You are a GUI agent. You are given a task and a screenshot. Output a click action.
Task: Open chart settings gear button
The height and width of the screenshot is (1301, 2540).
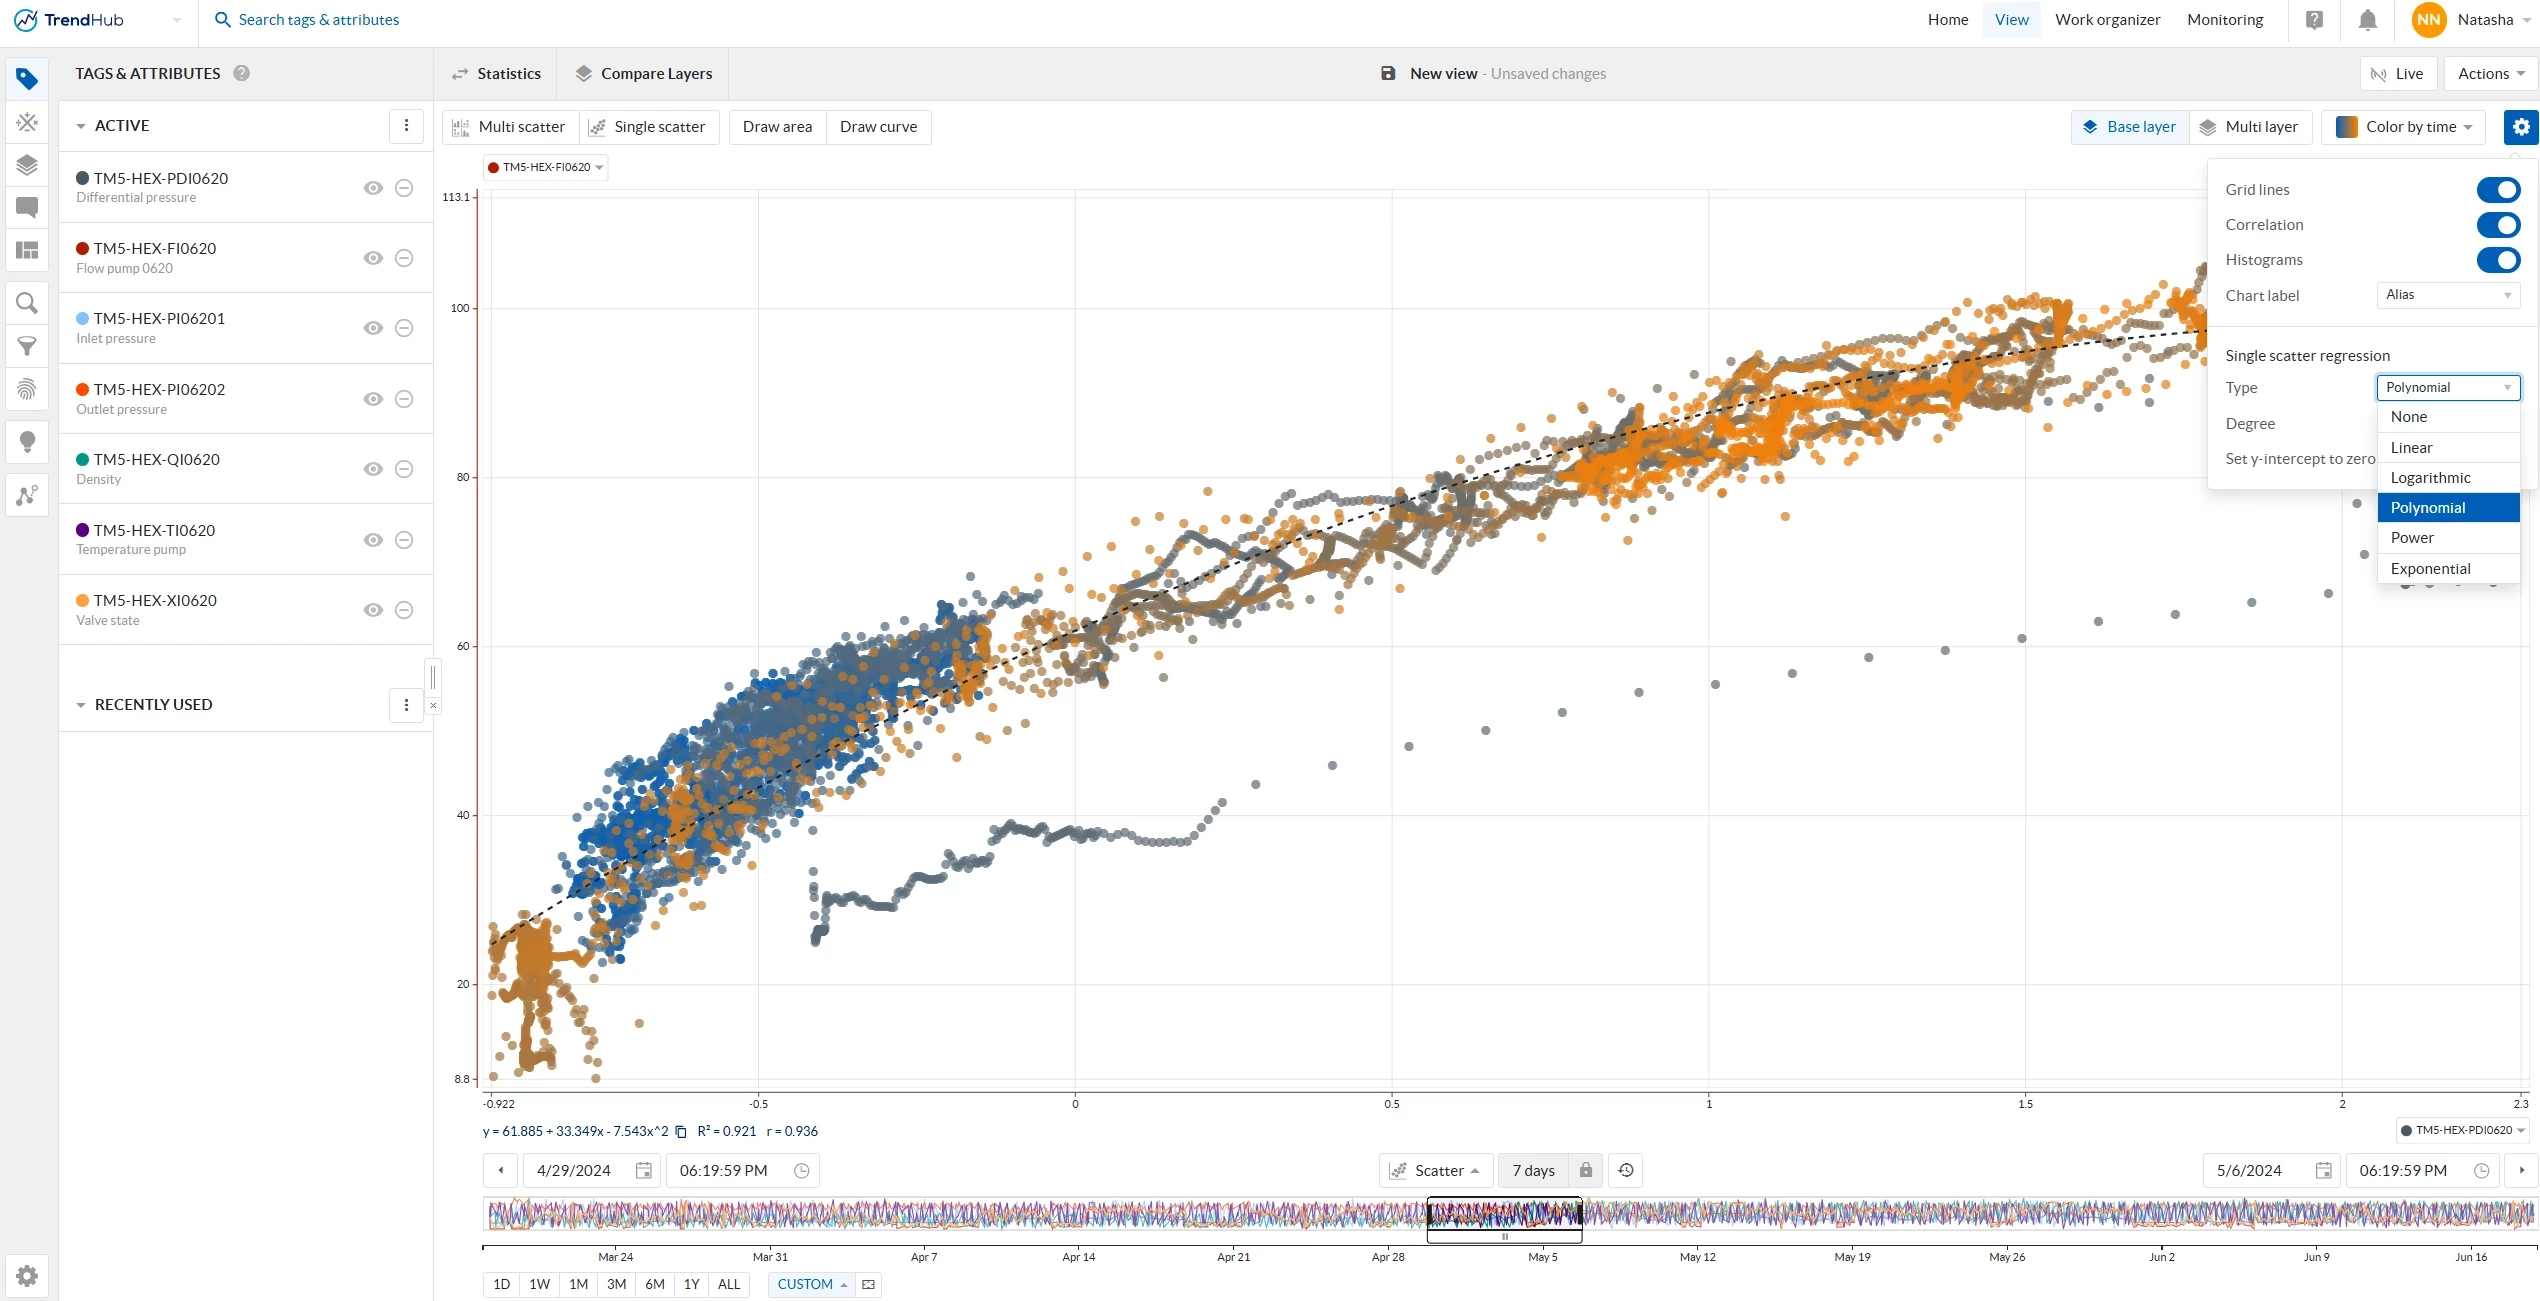[2520, 127]
